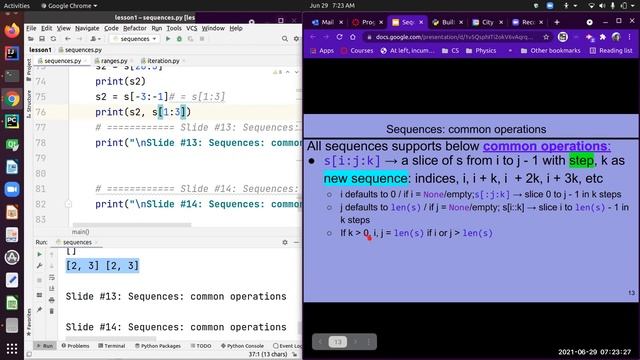
Task: Expand the user/VCS dropdown in the IDE toolbar
Action: click(96, 39)
